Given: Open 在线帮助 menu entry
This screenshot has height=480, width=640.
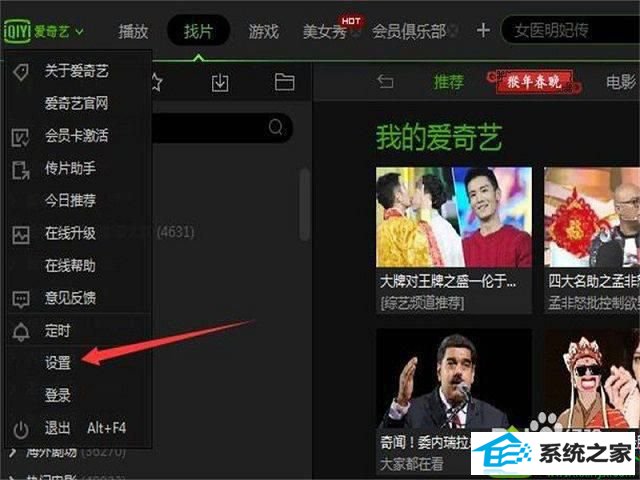Looking at the screenshot, I should tap(70, 265).
